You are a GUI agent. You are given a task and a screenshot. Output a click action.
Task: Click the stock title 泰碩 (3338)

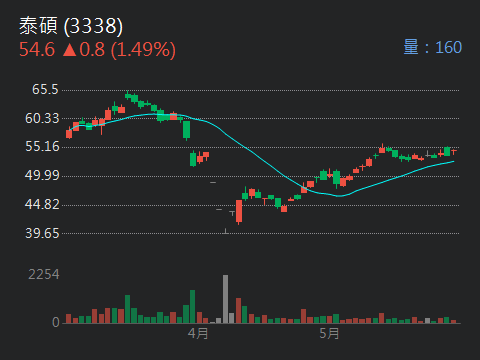[71, 26]
